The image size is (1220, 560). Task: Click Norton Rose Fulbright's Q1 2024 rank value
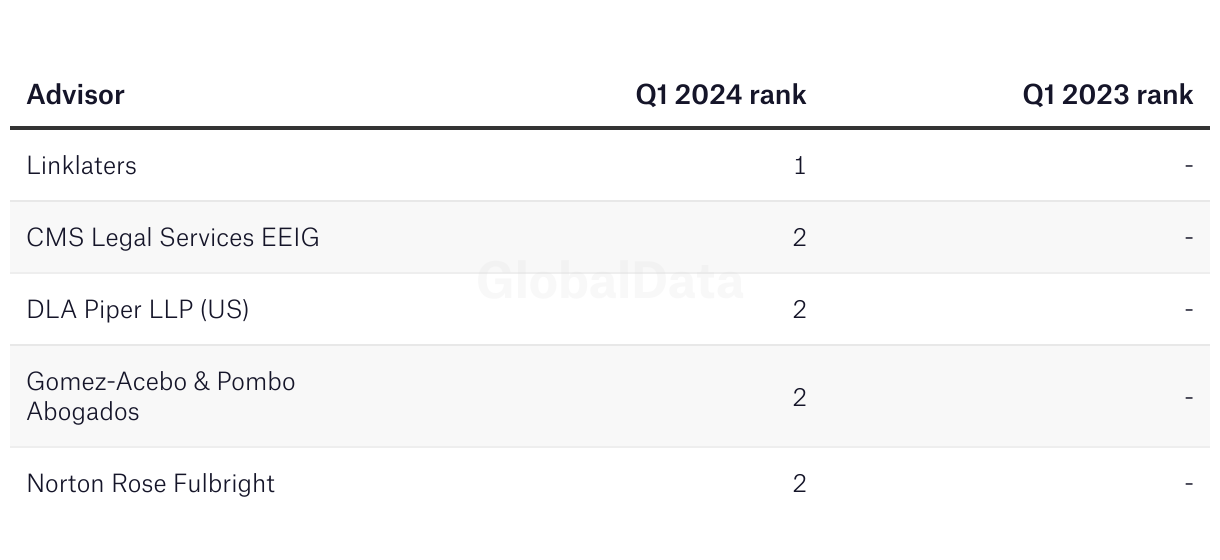[x=799, y=483]
